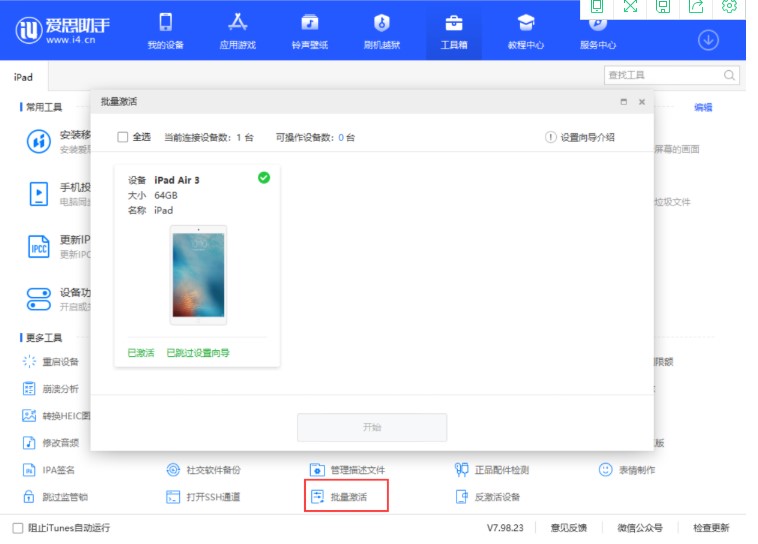This screenshot has width=758, height=544.
Task: Click the i4 爱思助手 logo
Action: pos(62,30)
